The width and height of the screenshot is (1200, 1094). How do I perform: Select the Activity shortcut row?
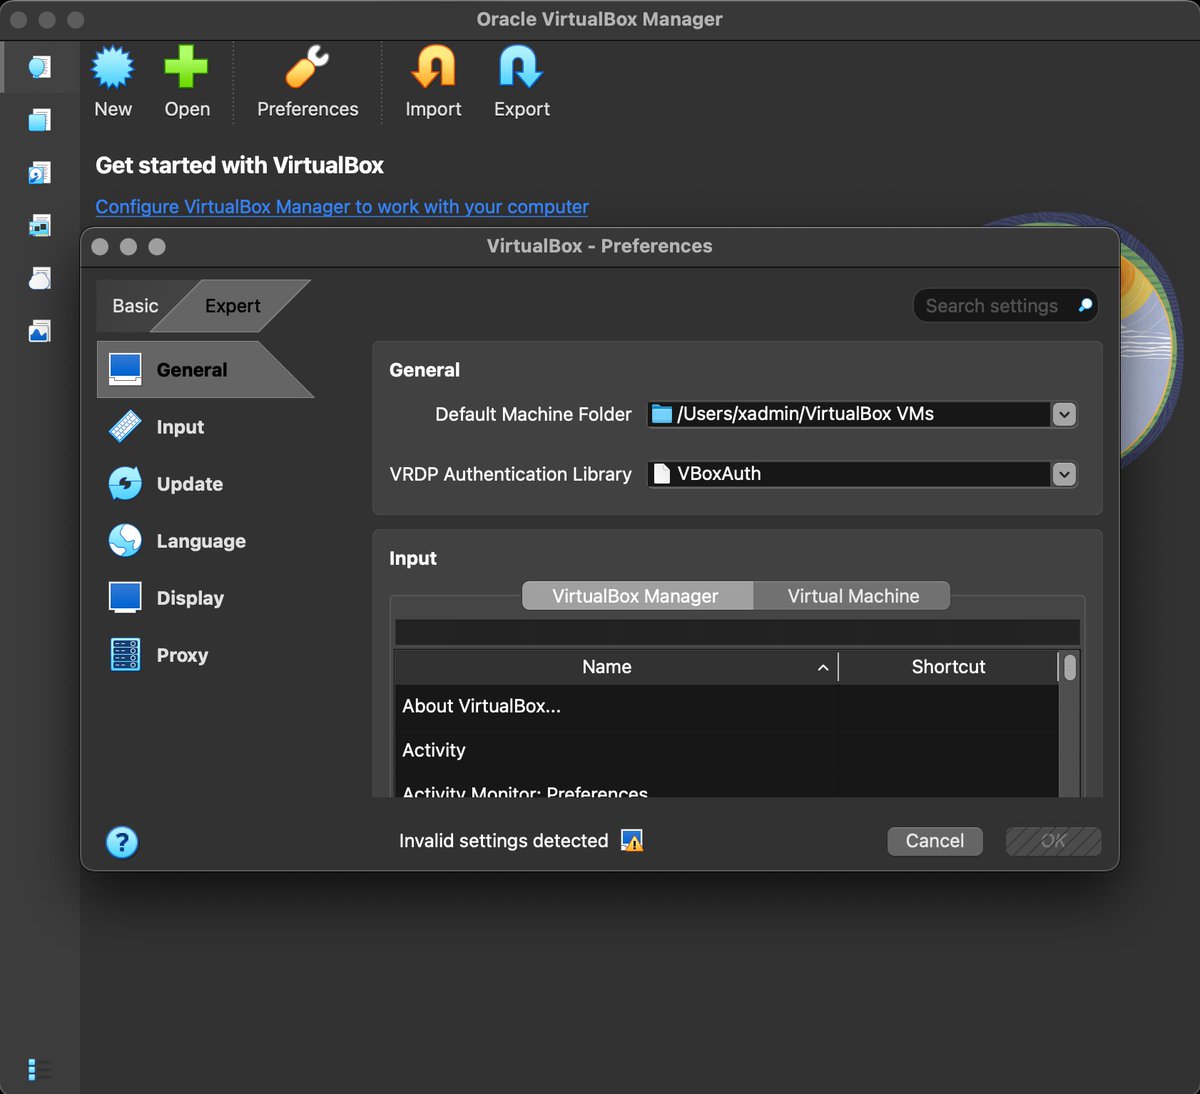[x=727, y=750]
